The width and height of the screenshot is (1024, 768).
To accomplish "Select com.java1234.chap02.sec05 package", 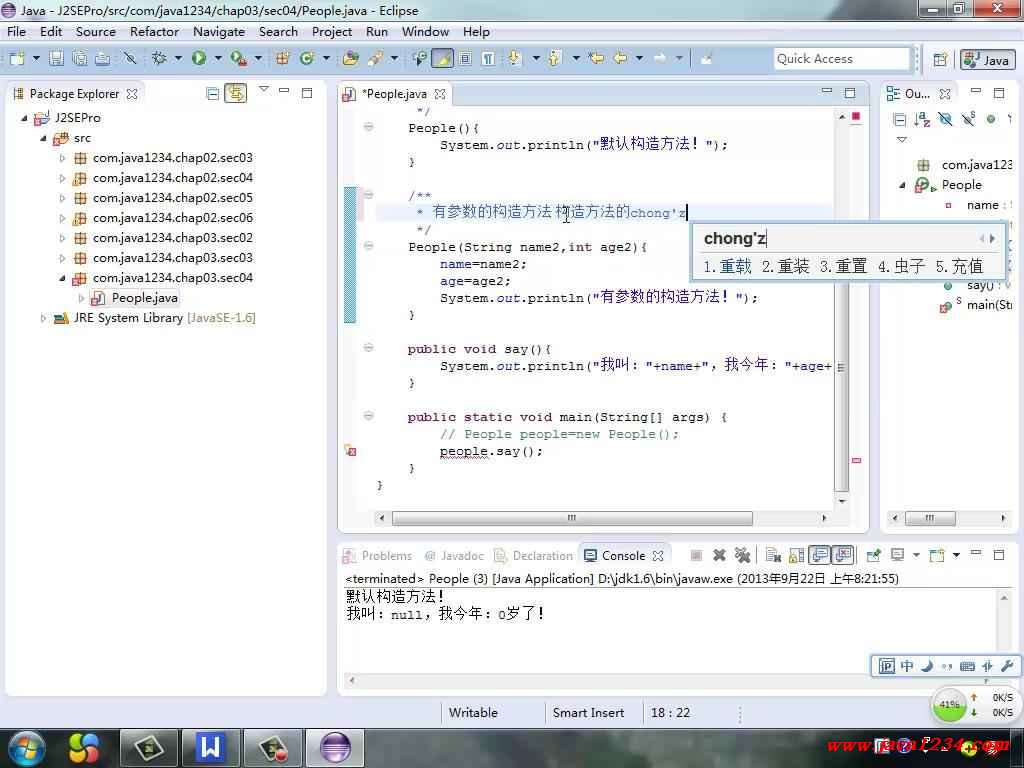I will (x=172, y=198).
